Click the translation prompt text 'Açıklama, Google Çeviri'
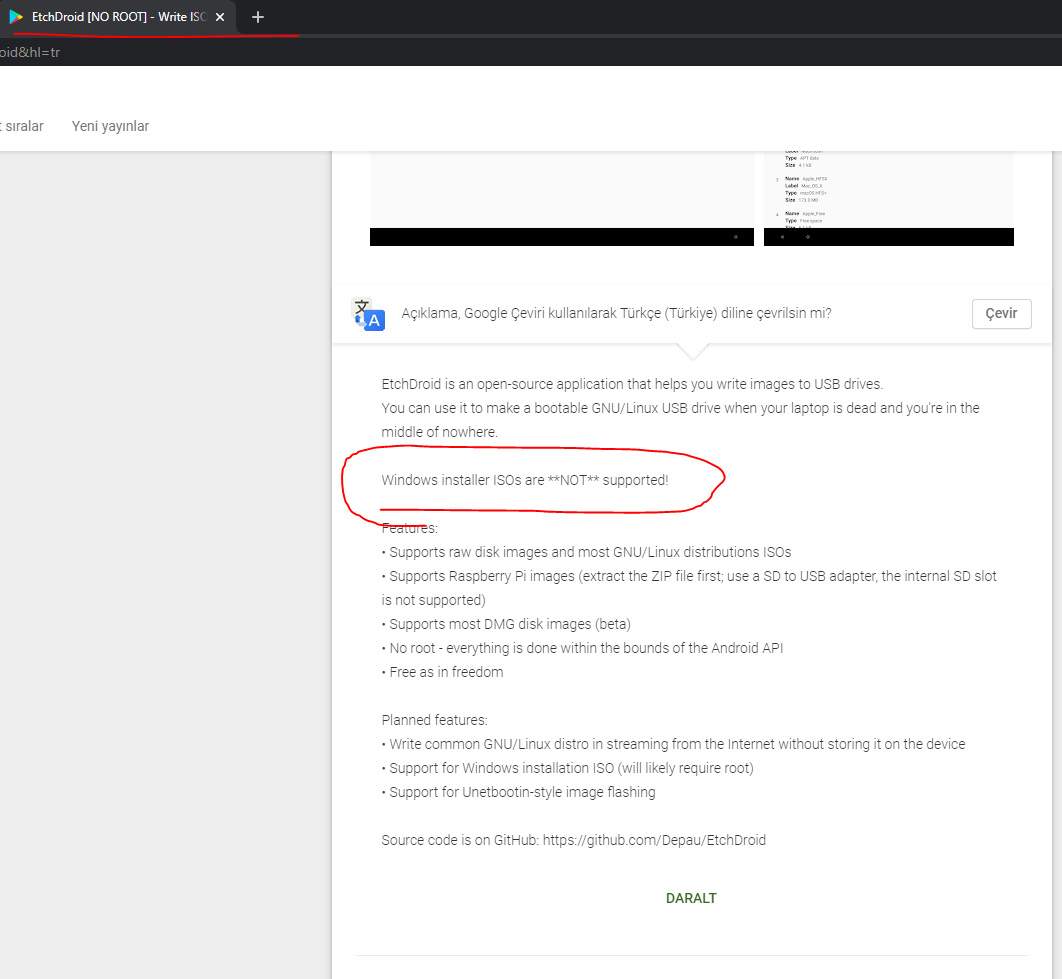1062x979 pixels. [616, 313]
